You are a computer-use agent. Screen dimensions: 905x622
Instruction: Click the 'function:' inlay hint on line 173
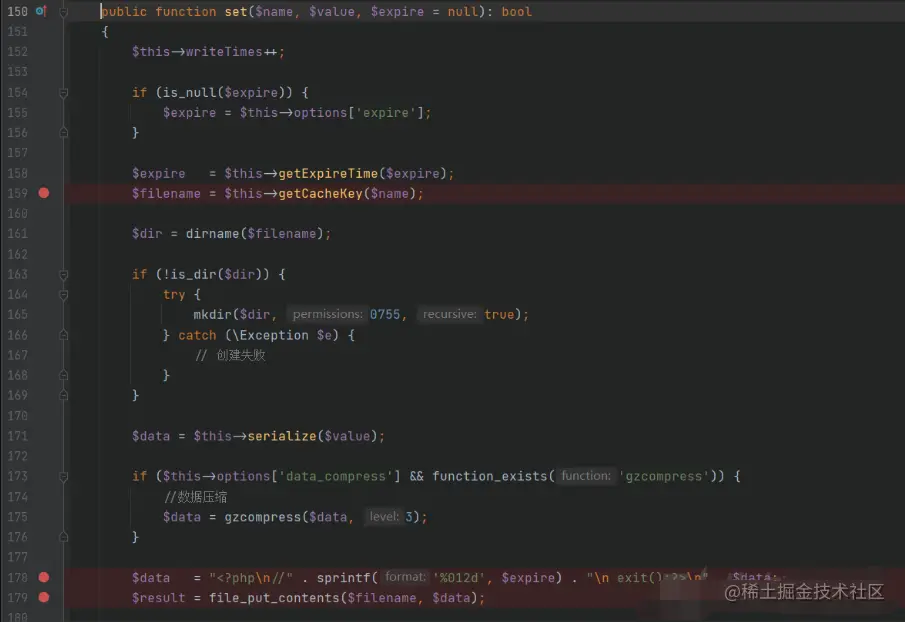586,476
